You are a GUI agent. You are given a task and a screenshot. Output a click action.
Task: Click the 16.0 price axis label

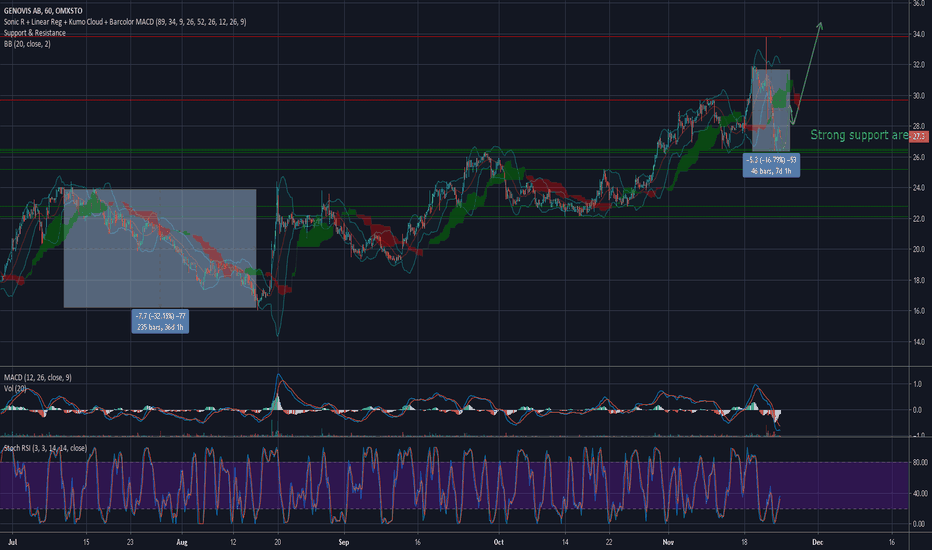pos(918,311)
